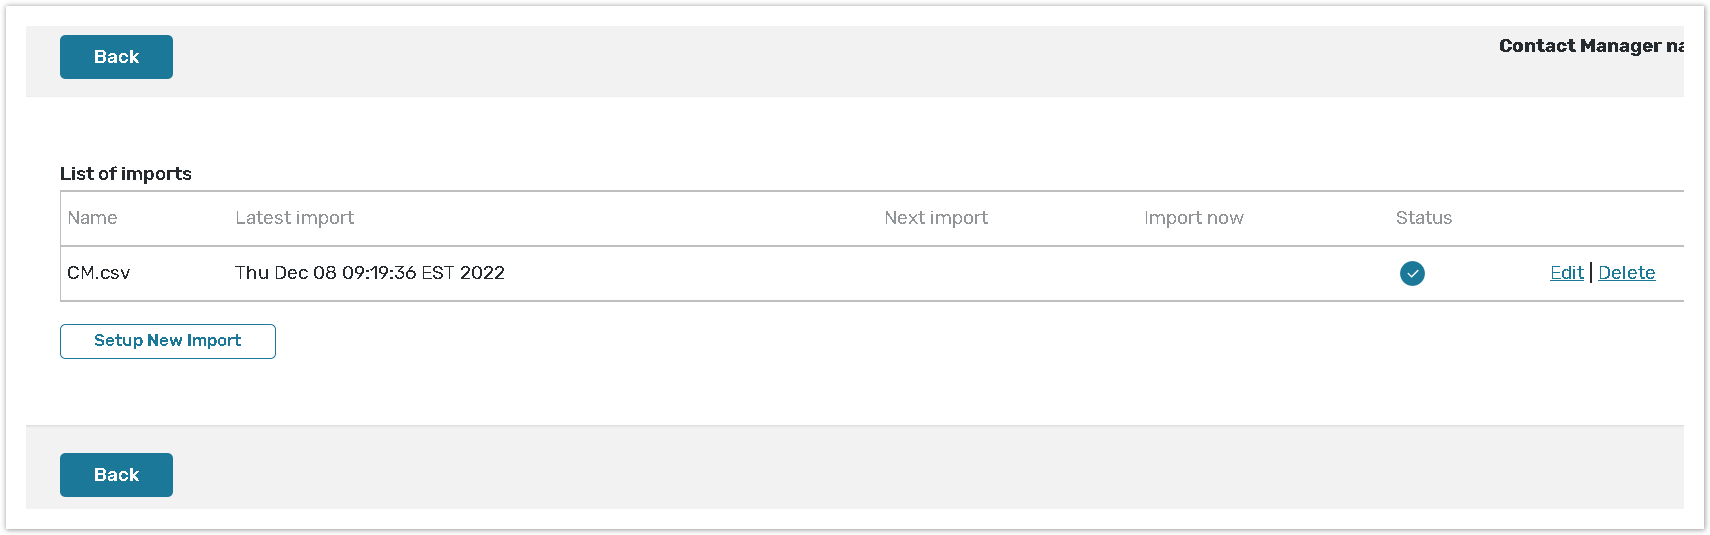Click the Import now column header

pos(1193,218)
